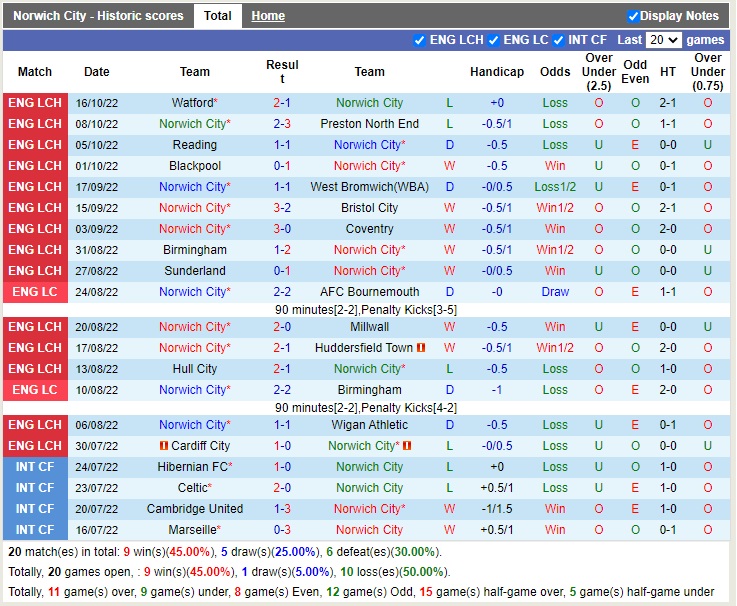Click red card icon before Cardiff City

164,446
